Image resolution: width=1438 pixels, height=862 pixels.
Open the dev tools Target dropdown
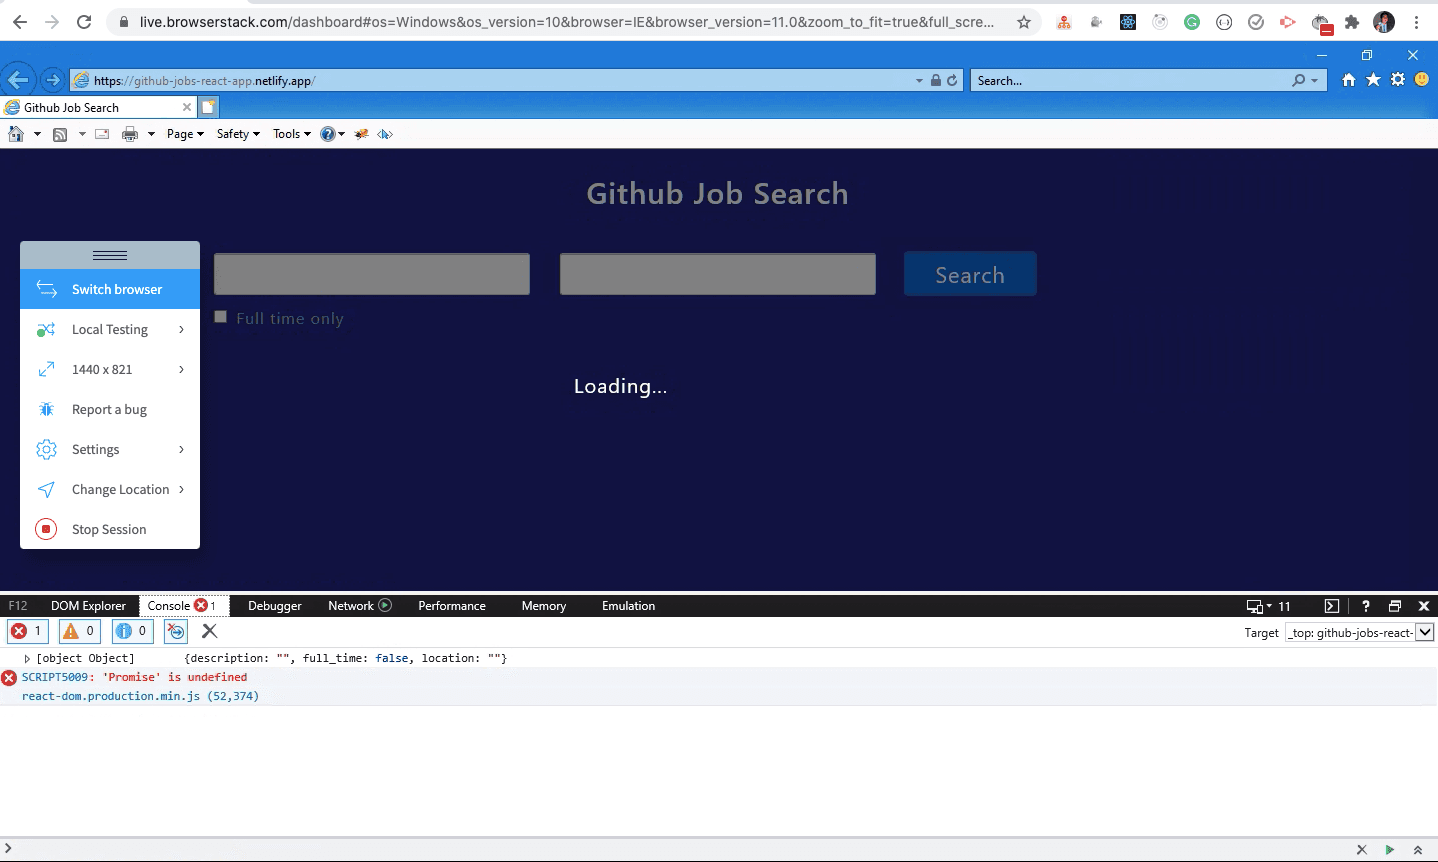pyautogui.click(x=1427, y=632)
